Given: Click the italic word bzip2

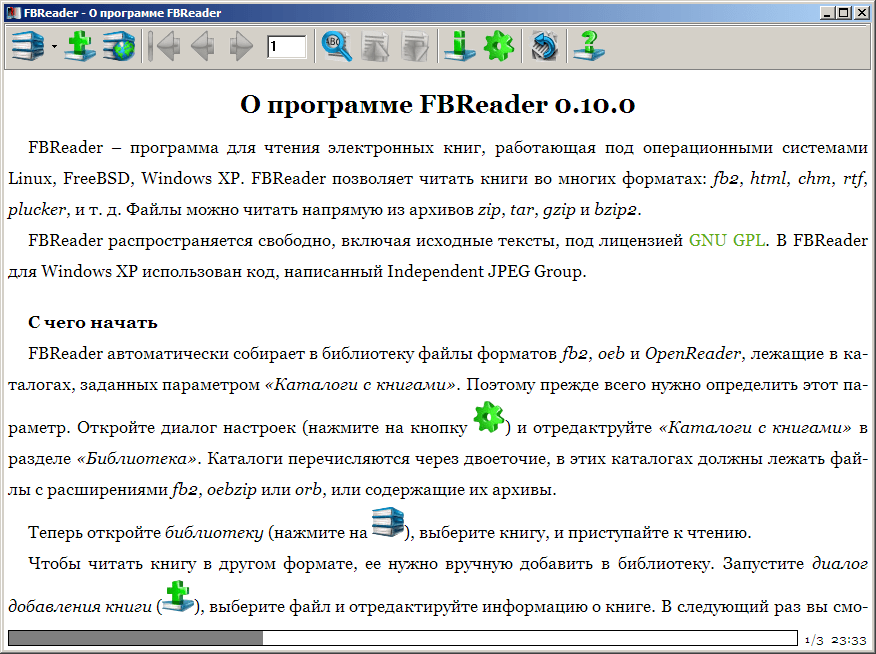Looking at the screenshot, I should pyautogui.click(x=616, y=209).
